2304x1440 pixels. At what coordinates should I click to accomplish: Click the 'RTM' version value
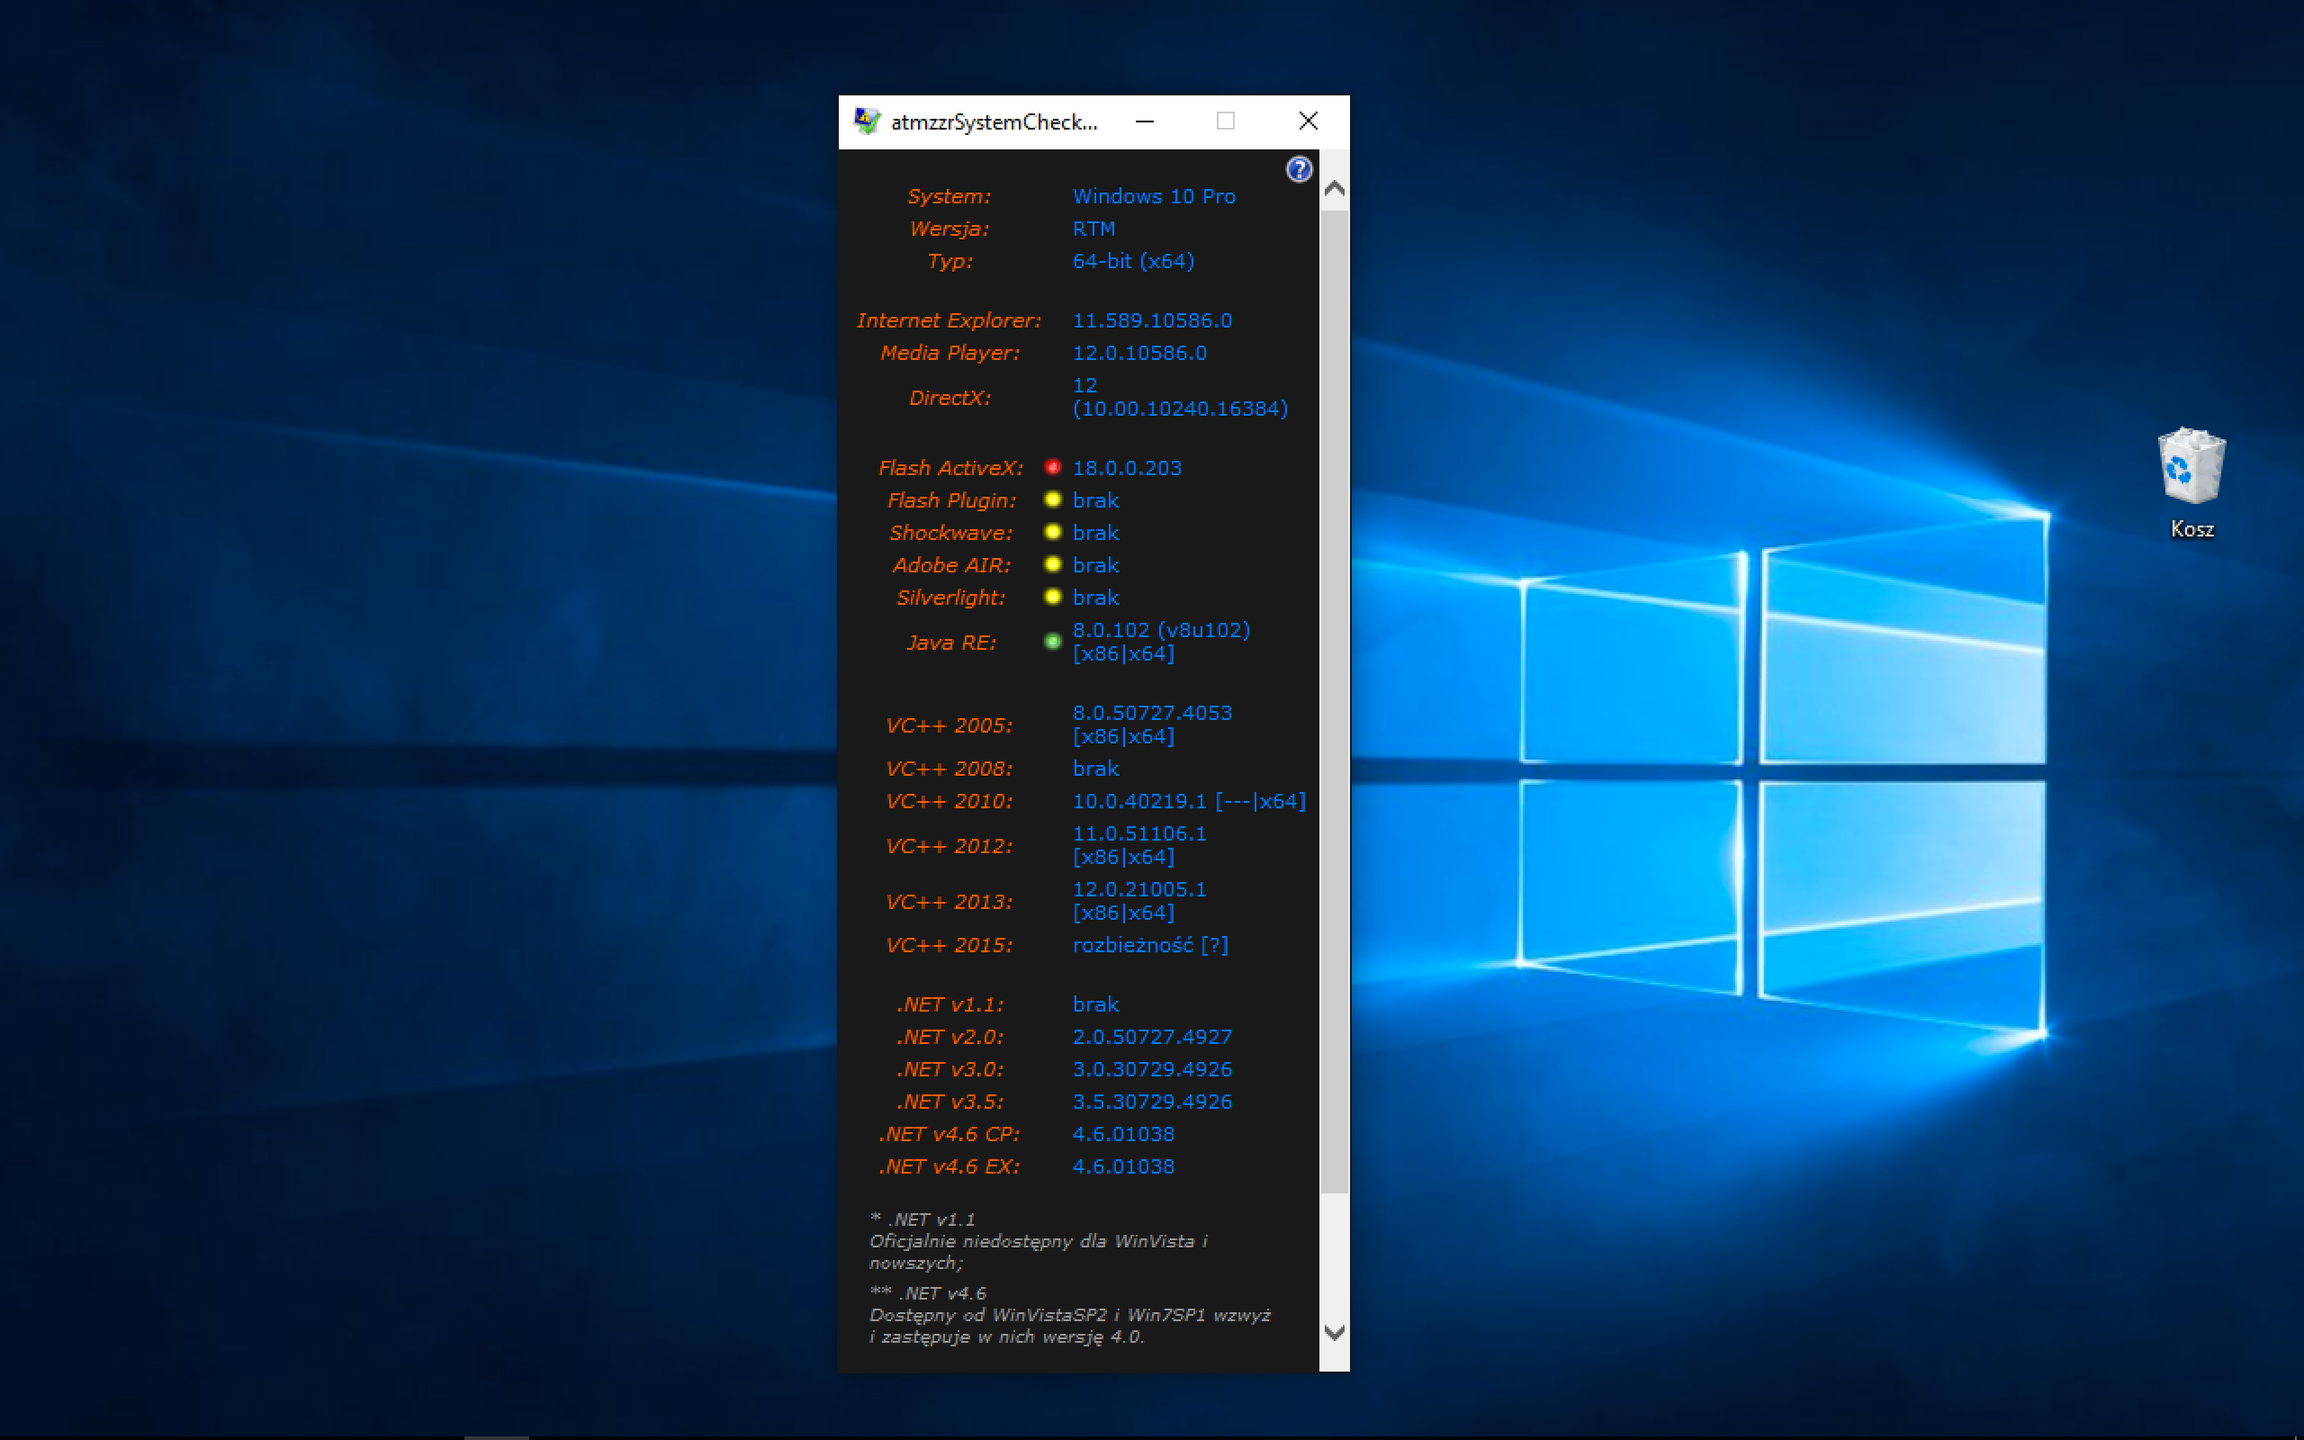[x=1093, y=229]
